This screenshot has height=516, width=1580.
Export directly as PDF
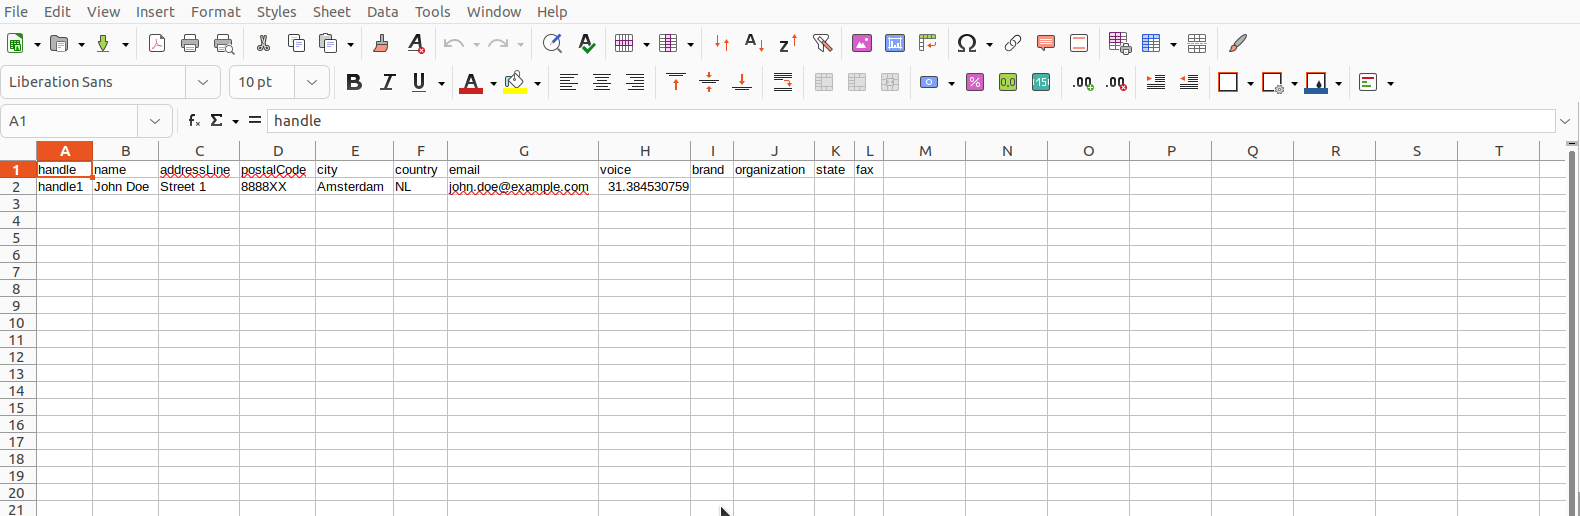point(157,43)
